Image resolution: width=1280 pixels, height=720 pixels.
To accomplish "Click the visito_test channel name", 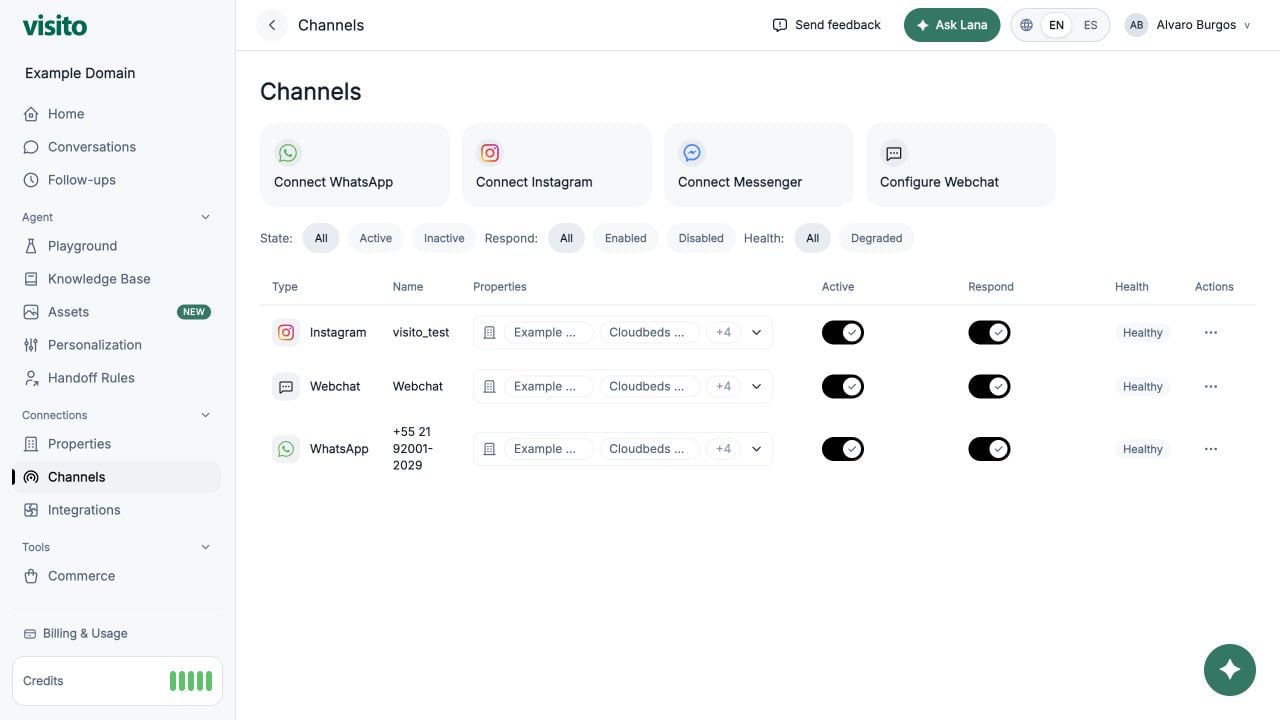I will (421, 332).
